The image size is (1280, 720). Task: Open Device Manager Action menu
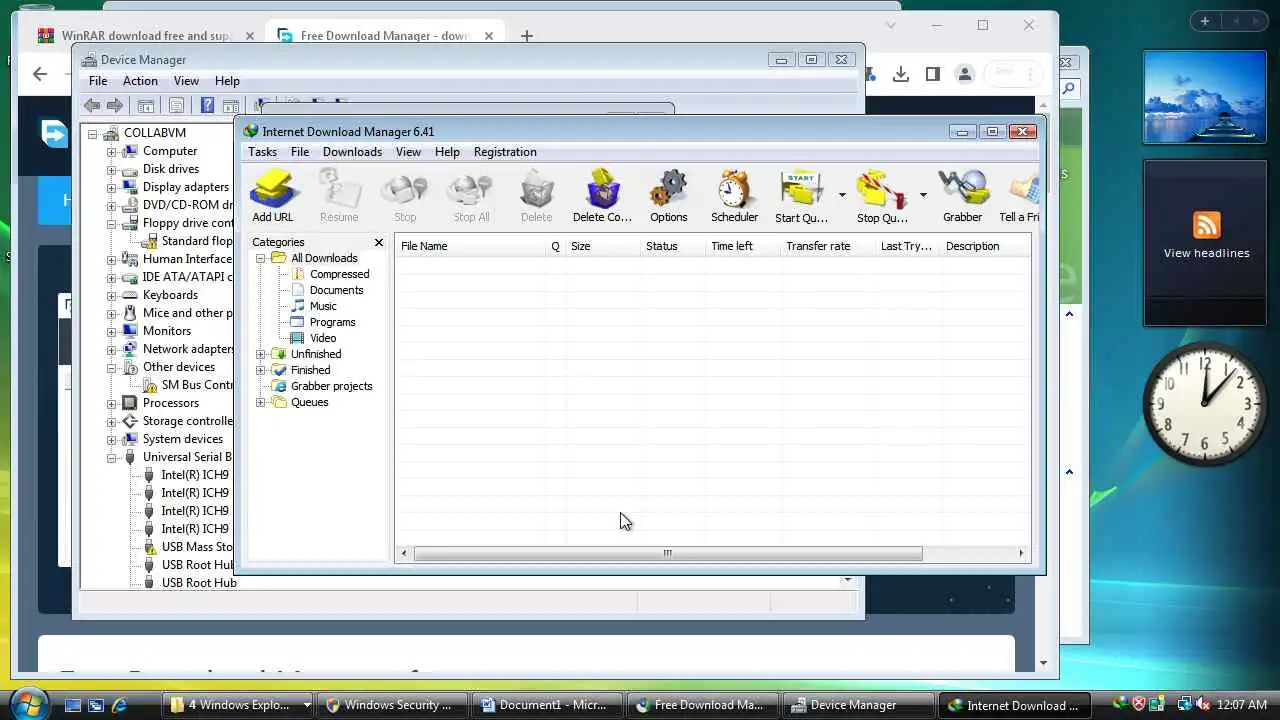tap(140, 81)
